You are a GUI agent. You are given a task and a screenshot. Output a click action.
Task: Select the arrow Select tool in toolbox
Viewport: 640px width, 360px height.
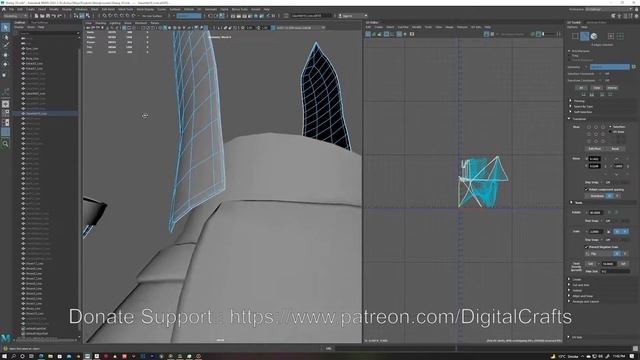click(5, 27)
